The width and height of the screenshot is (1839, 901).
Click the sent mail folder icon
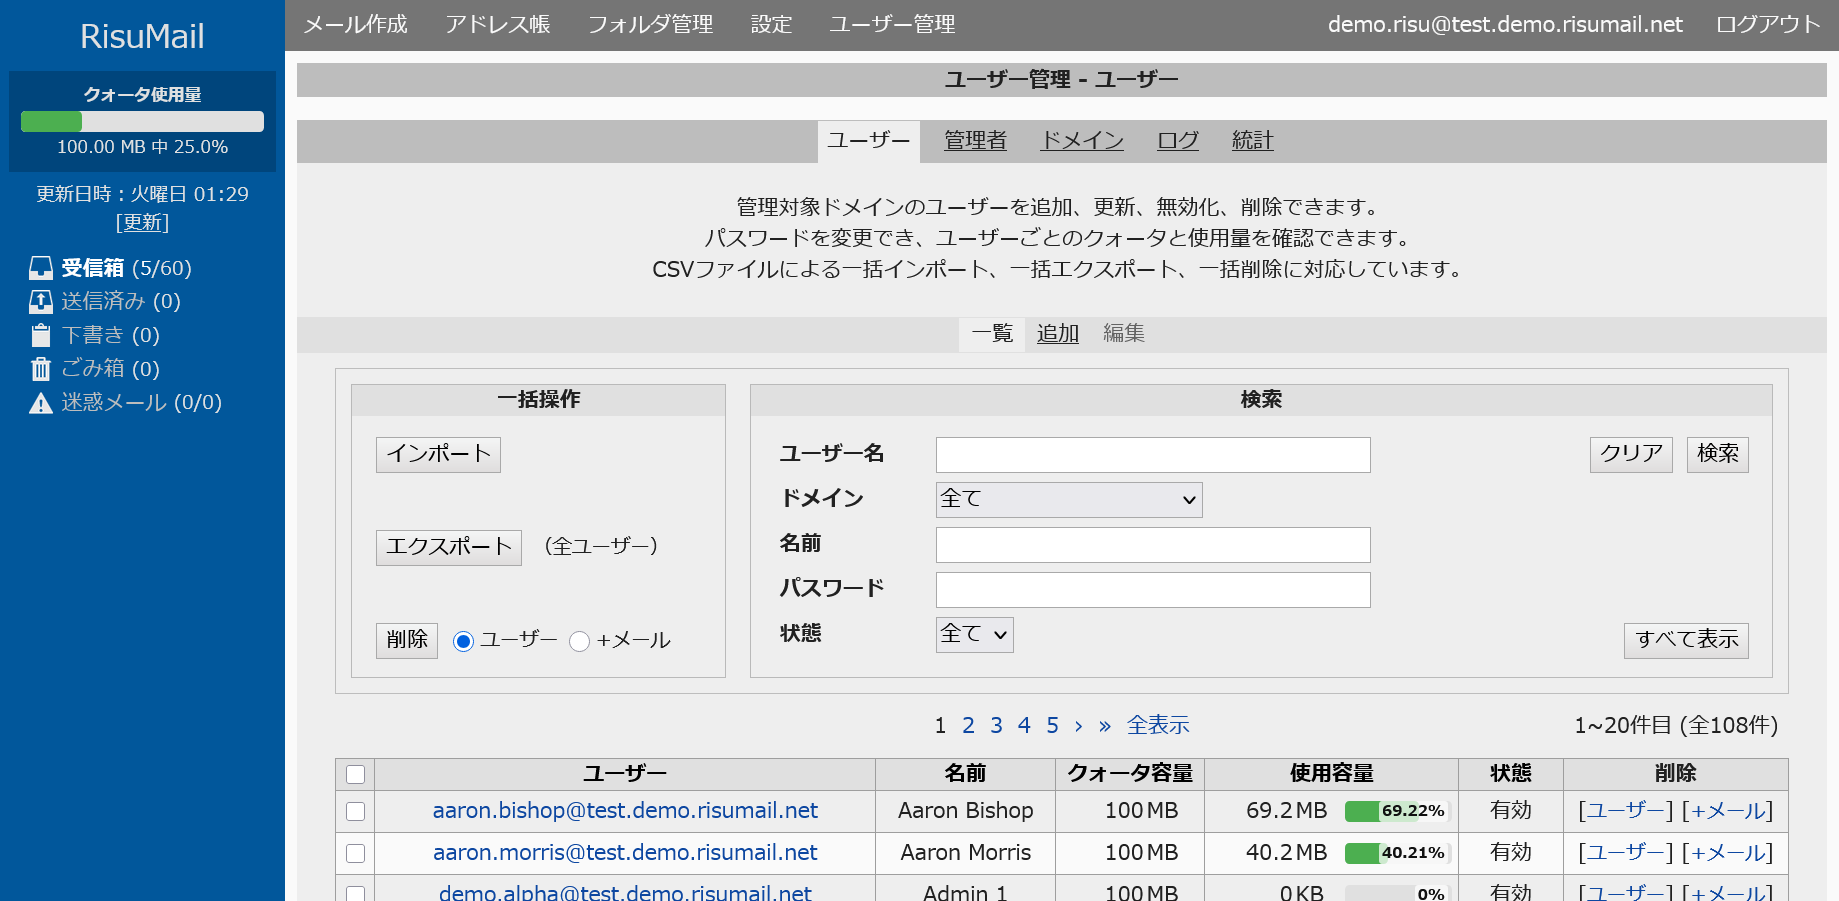coord(41,302)
